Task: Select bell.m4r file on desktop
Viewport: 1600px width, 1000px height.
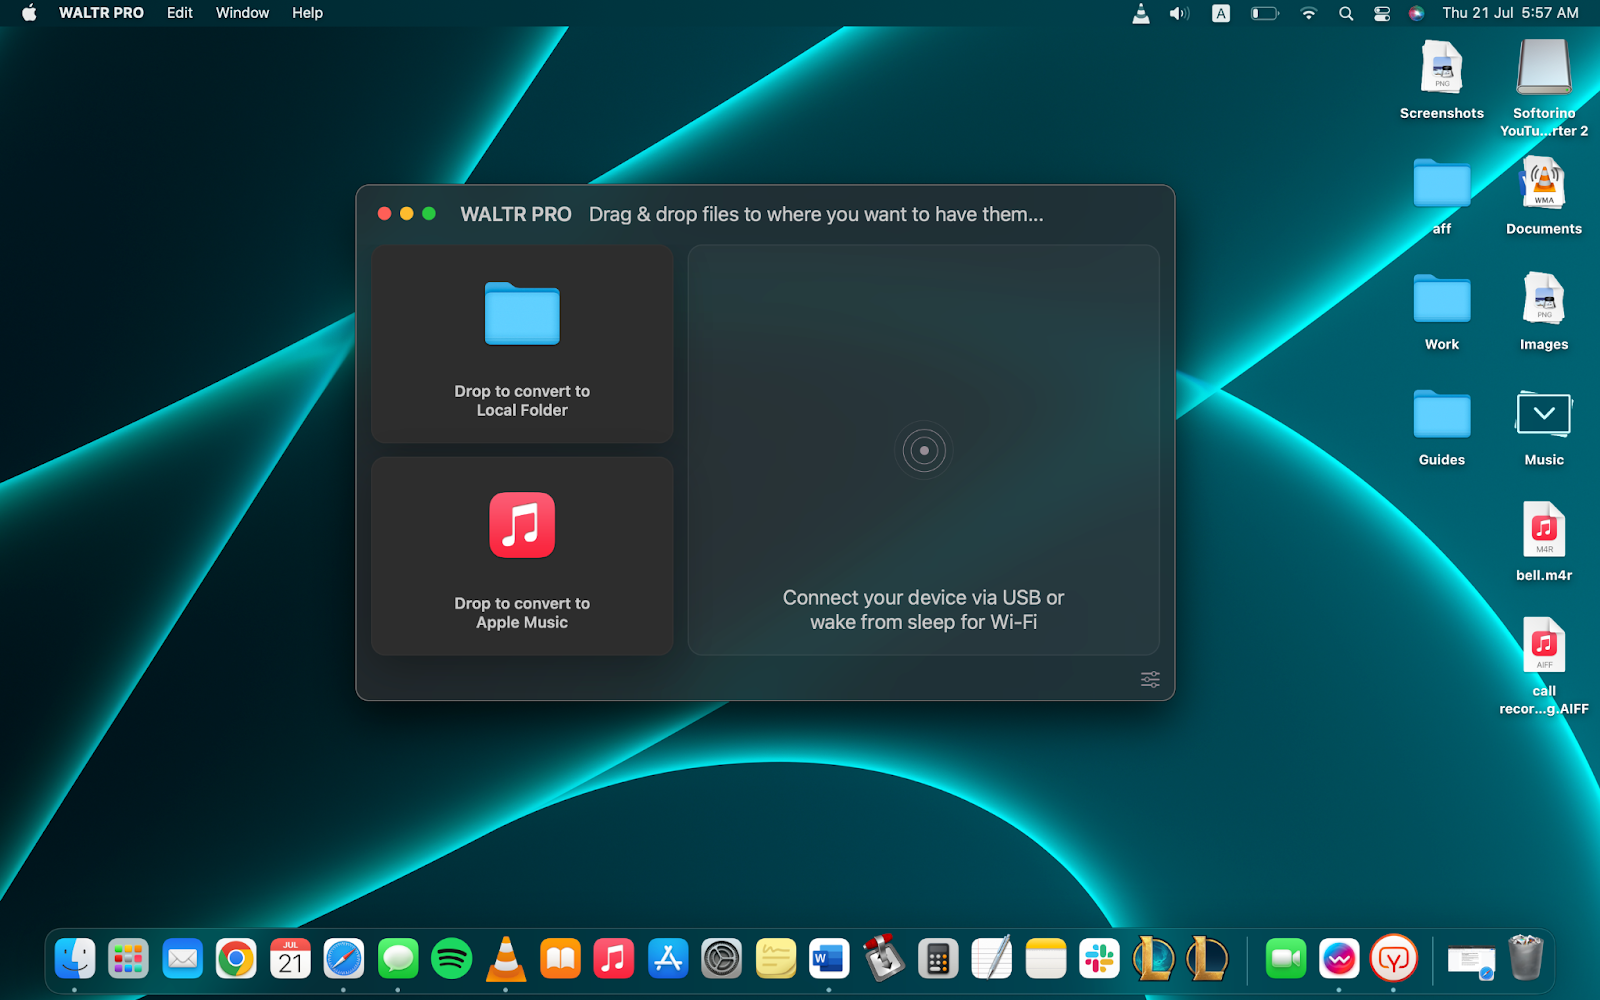Action: (1543, 530)
